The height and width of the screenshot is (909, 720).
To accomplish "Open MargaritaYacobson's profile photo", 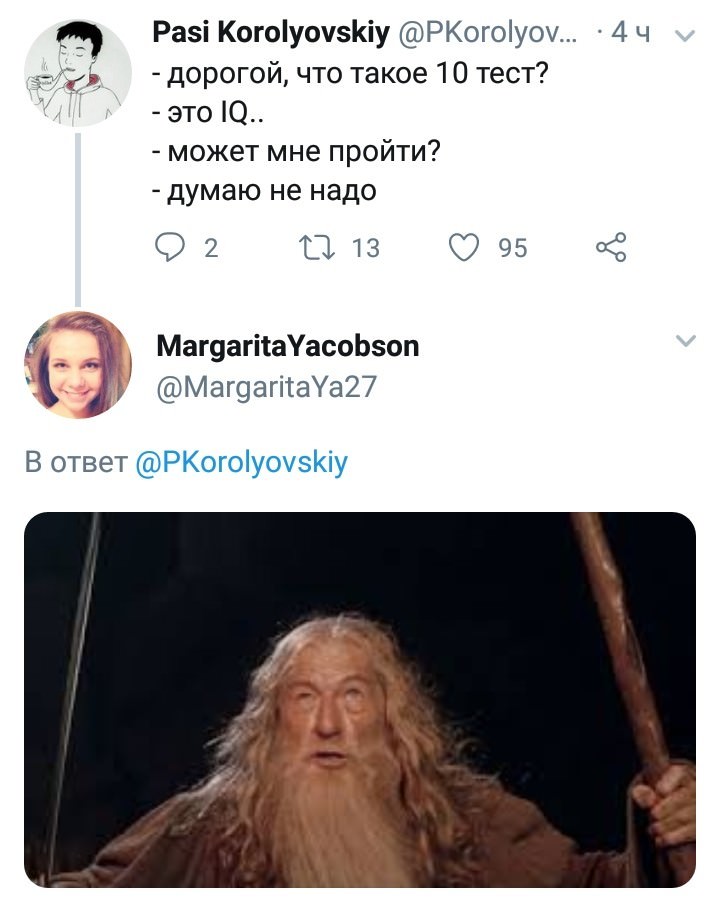I will point(78,364).
